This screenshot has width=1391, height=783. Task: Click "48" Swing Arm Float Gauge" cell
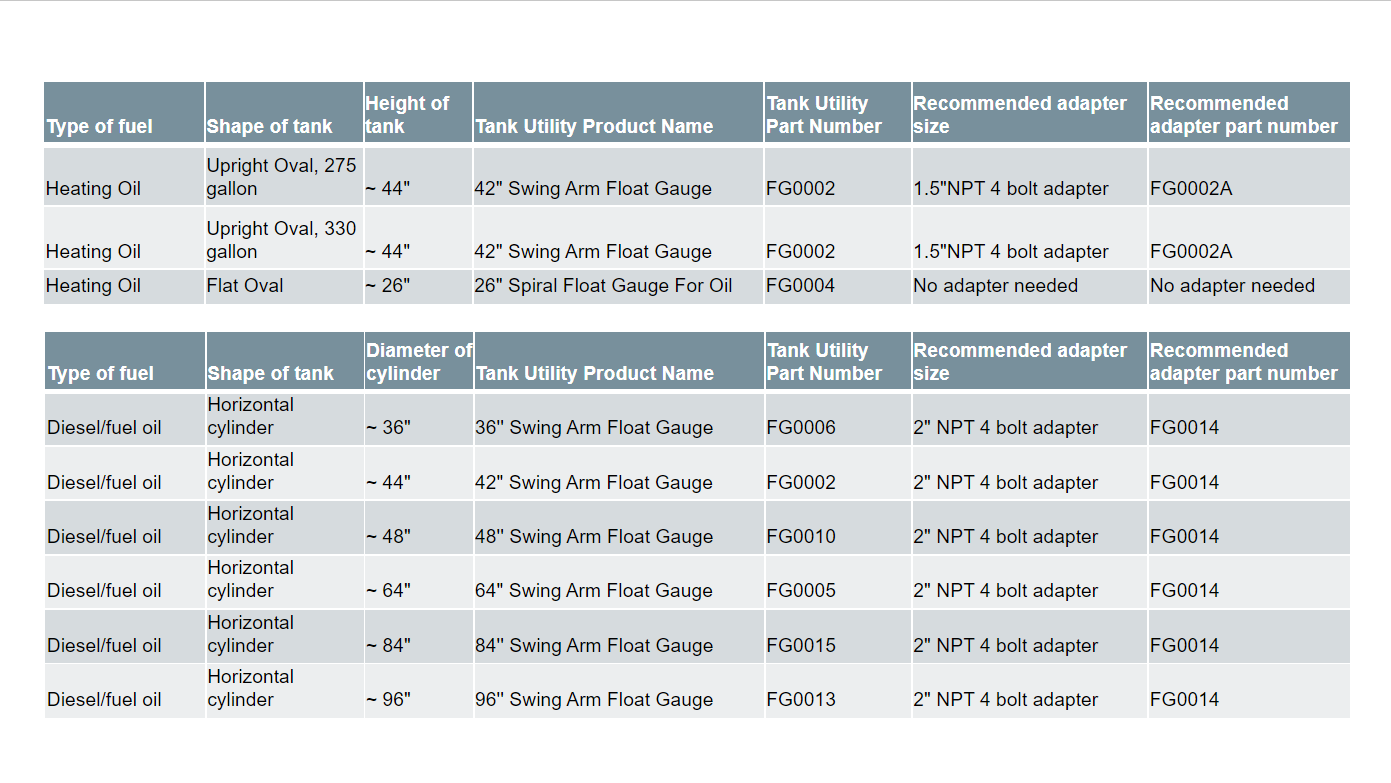tap(618, 528)
